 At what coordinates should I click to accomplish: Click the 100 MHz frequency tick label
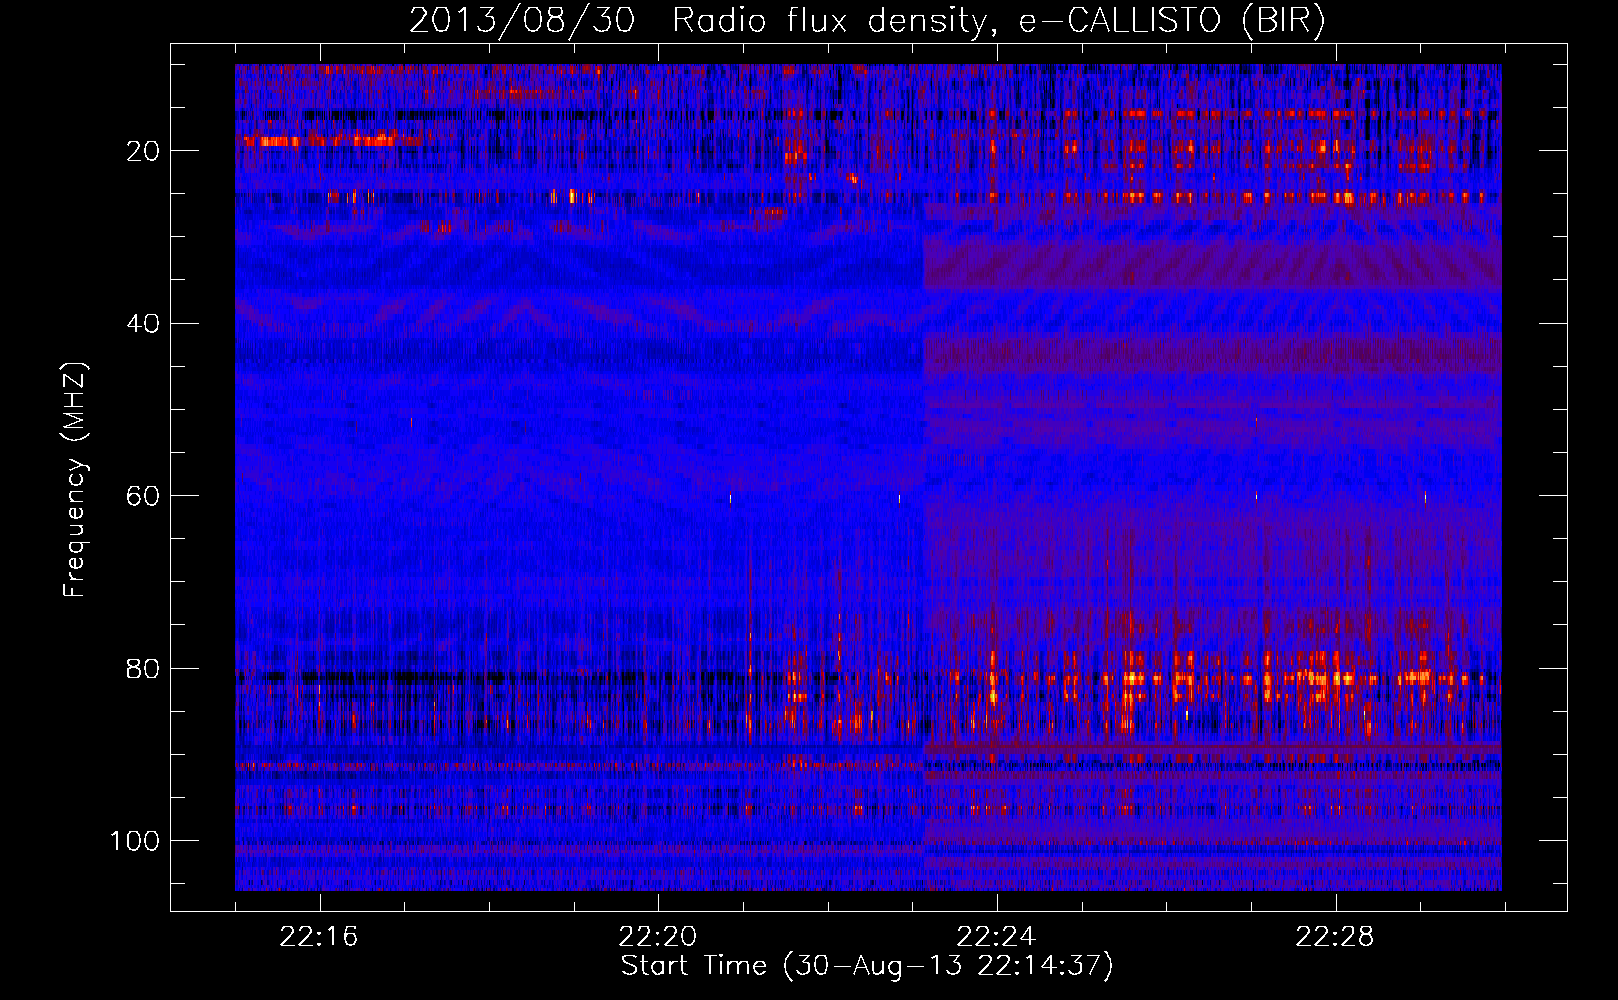[135, 841]
